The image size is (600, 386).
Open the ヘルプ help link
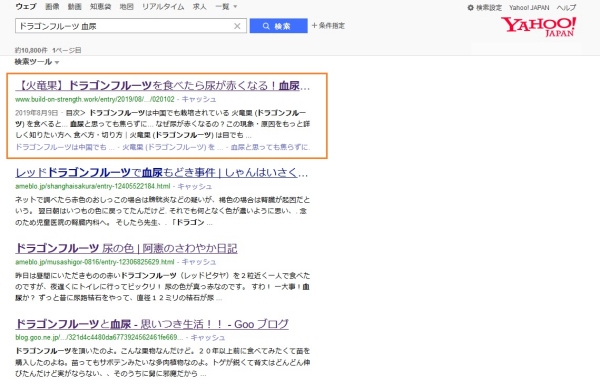566,7
